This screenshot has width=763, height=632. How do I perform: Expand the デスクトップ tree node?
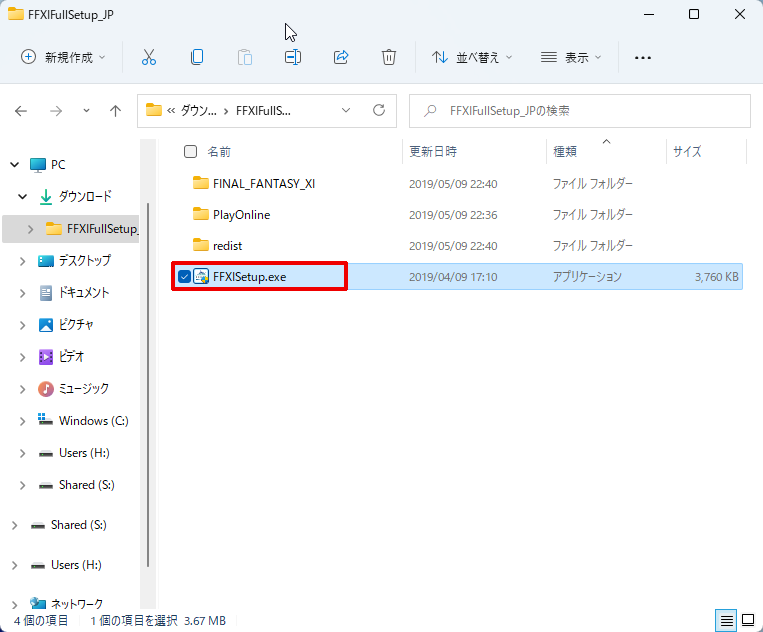click(x=22, y=261)
